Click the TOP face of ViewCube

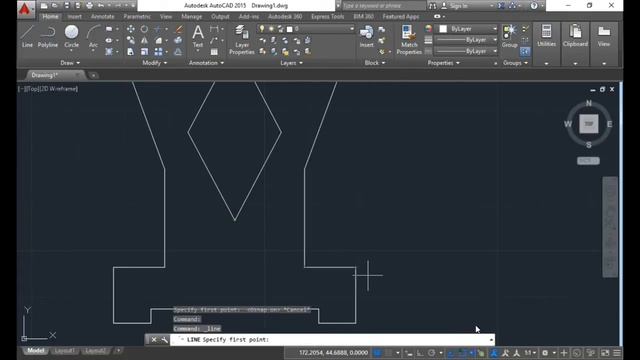pyautogui.click(x=589, y=124)
